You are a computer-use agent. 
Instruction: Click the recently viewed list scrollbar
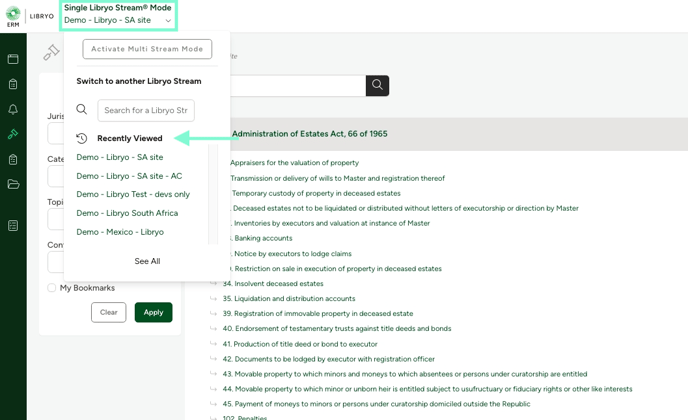pyautogui.click(x=213, y=193)
